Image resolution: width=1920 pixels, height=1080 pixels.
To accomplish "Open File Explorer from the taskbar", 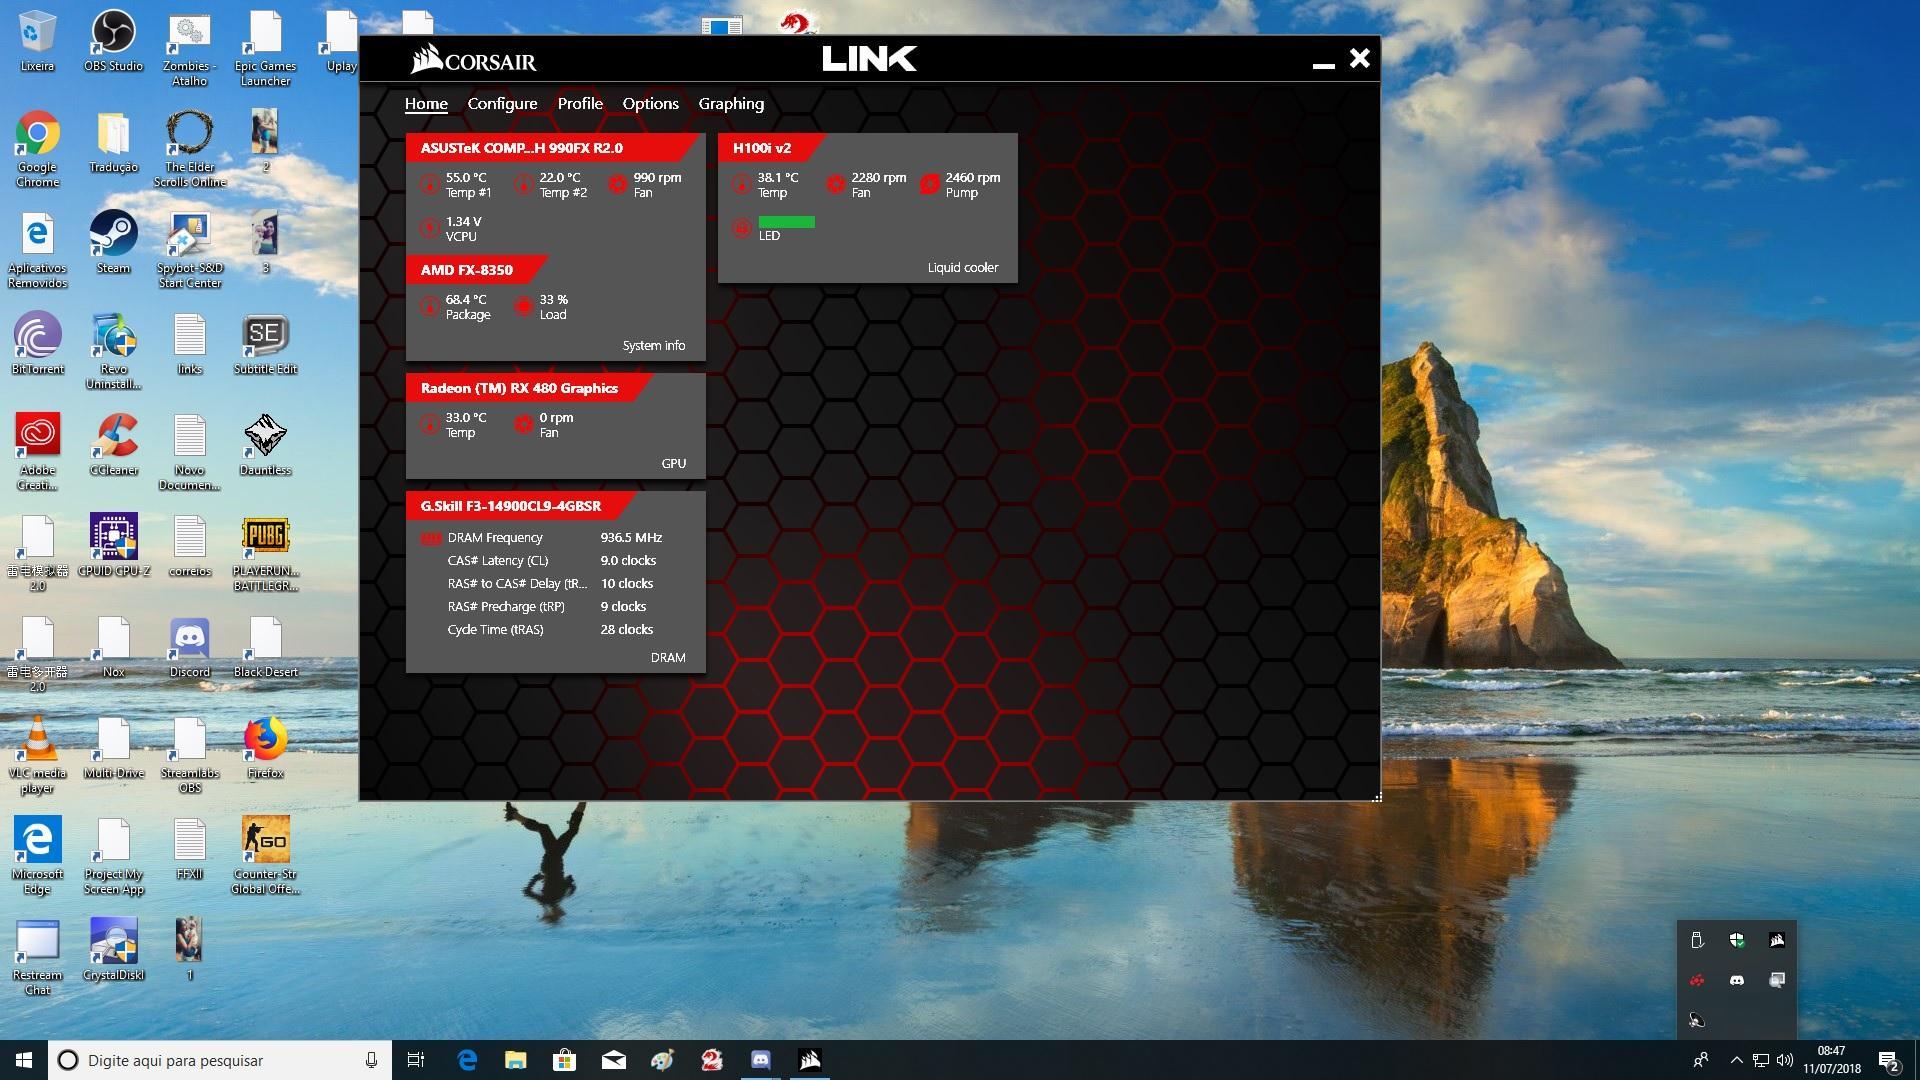I will pos(515,1060).
